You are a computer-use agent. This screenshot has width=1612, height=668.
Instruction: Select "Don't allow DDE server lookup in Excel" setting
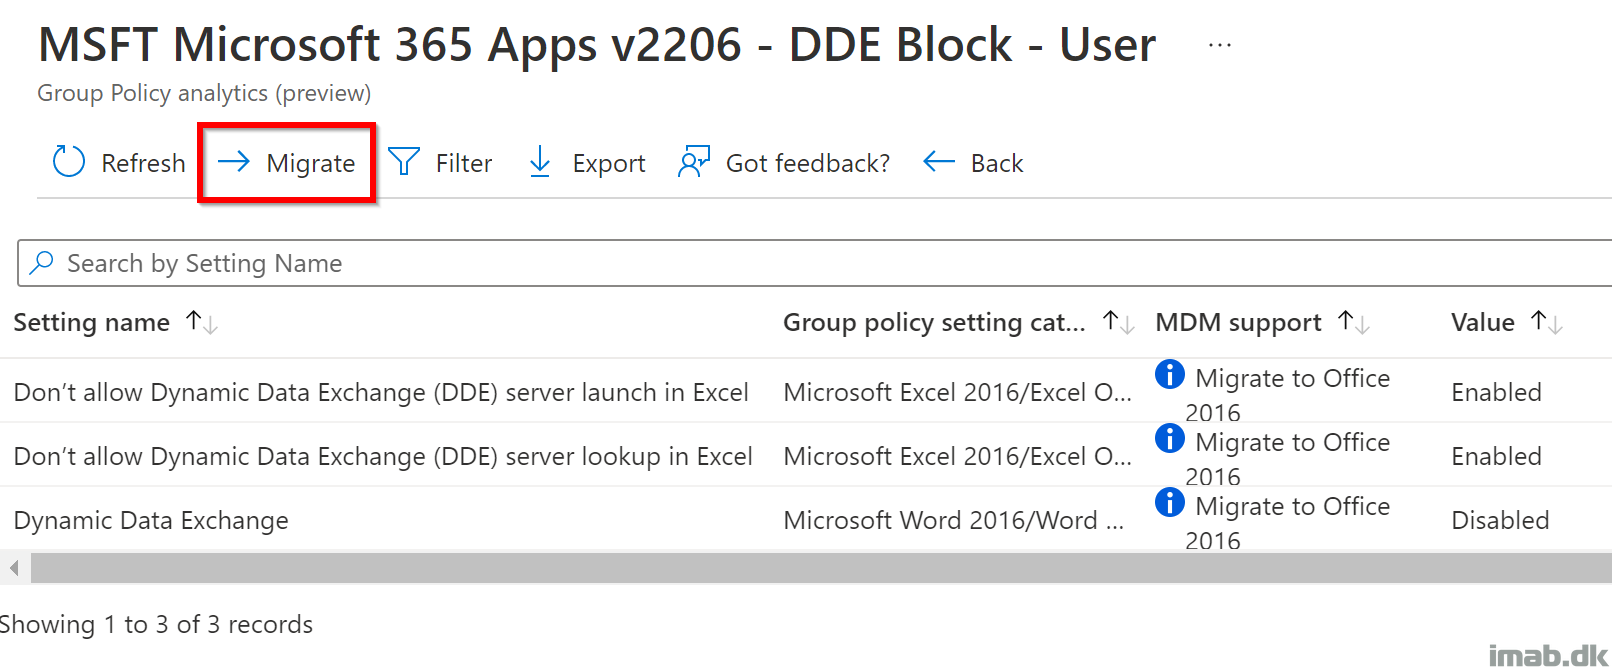coord(383,456)
